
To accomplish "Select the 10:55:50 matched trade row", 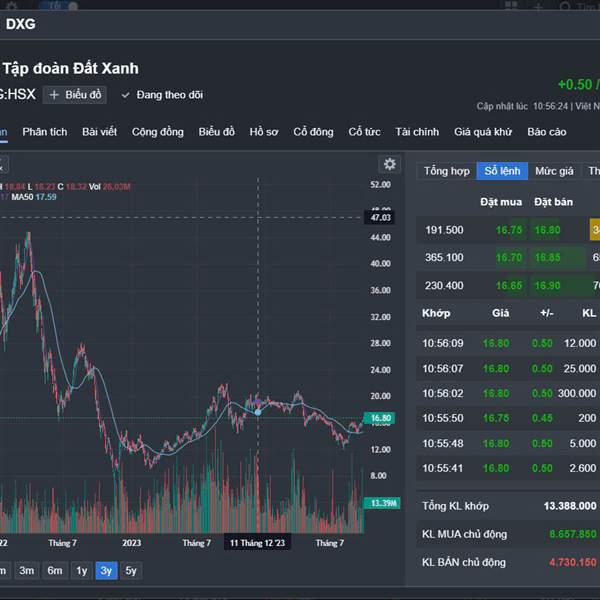I will click(508, 418).
